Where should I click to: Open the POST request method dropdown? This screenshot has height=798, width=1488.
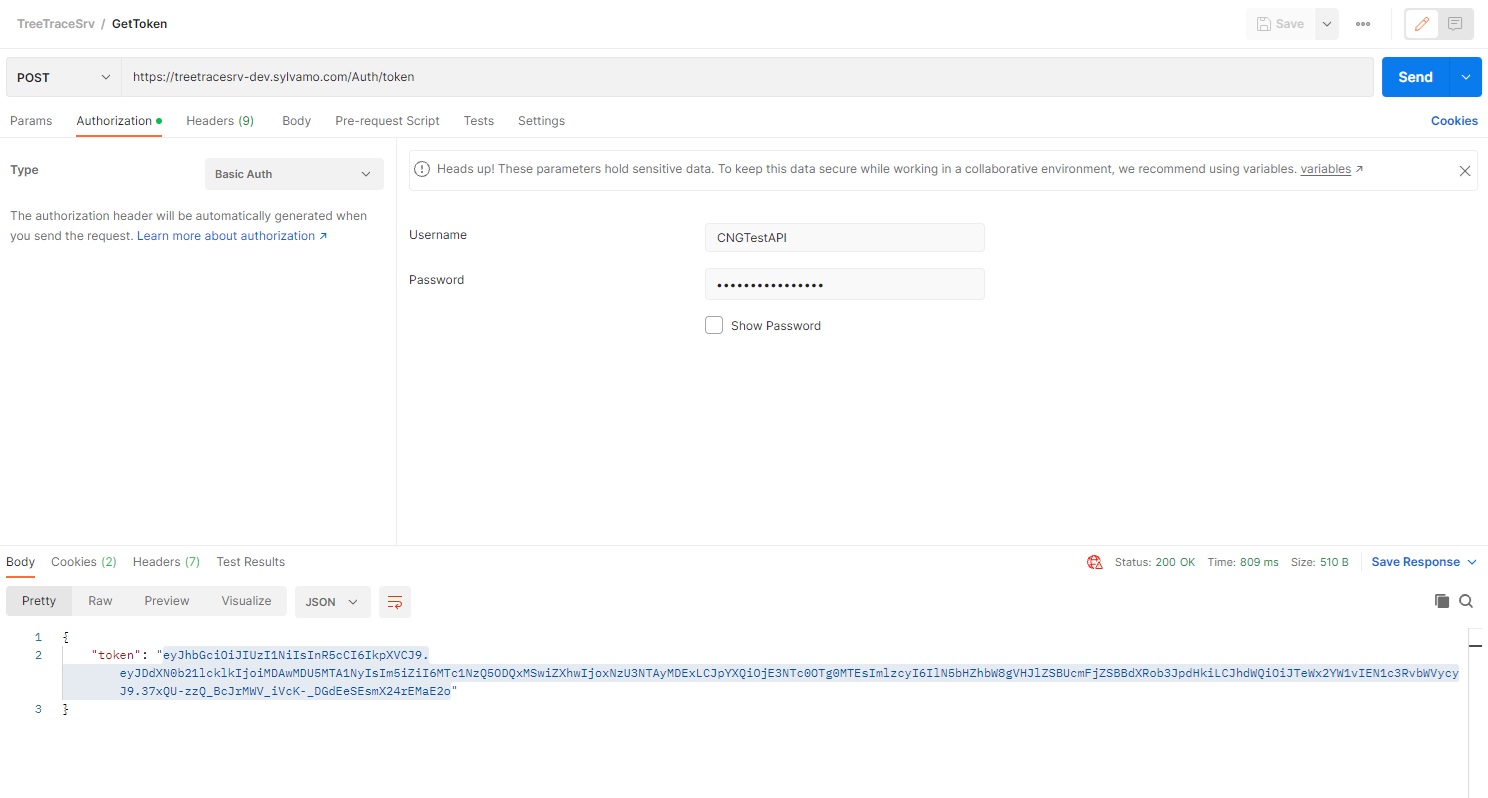click(x=62, y=76)
